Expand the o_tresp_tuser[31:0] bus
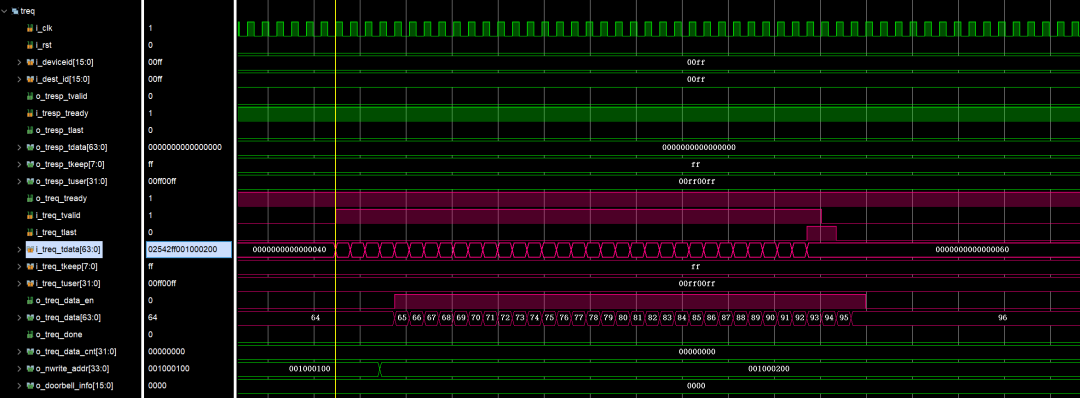 19,181
